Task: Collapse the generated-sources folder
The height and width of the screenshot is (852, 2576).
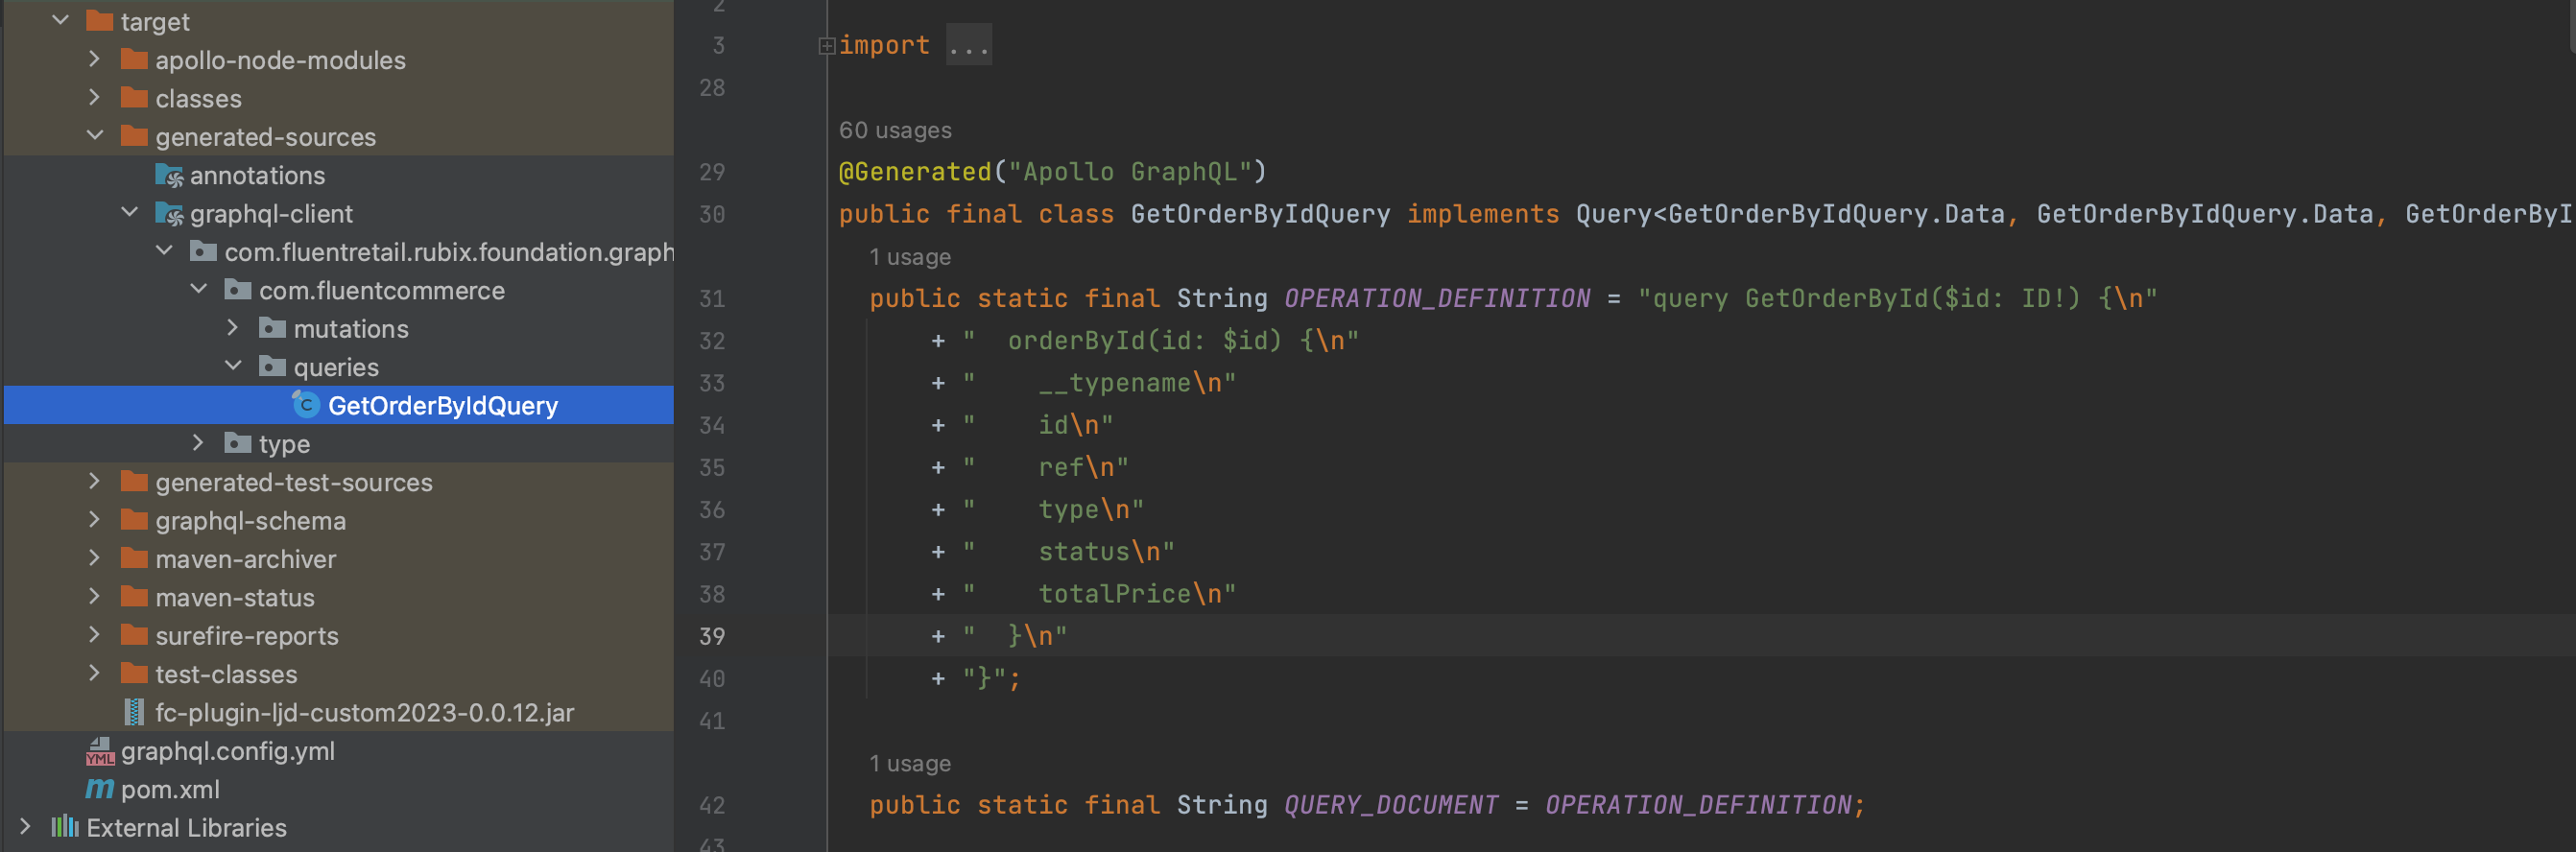Action: pos(96,136)
